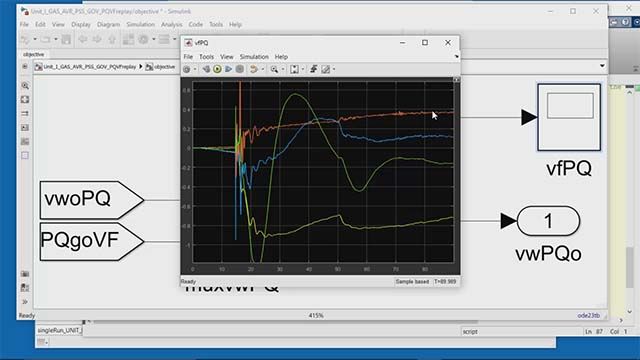Expand the palette with double chevron
Screen dimensions: 640x360
coord(25,302)
